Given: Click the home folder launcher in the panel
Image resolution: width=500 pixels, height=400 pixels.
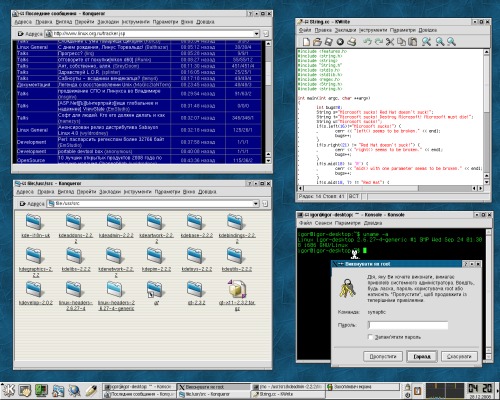Looking at the screenshot, I should click(x=58, y=390).
